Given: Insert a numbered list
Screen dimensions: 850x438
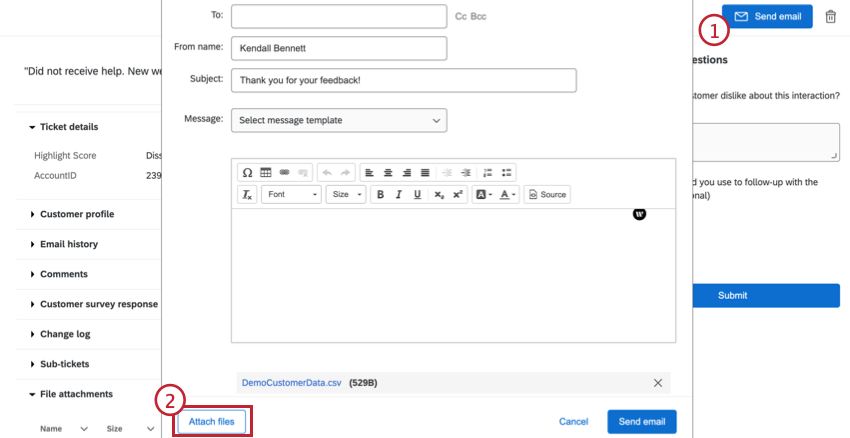Looking at the screenshot, I should pyautogui.click(x=488, y=173).
